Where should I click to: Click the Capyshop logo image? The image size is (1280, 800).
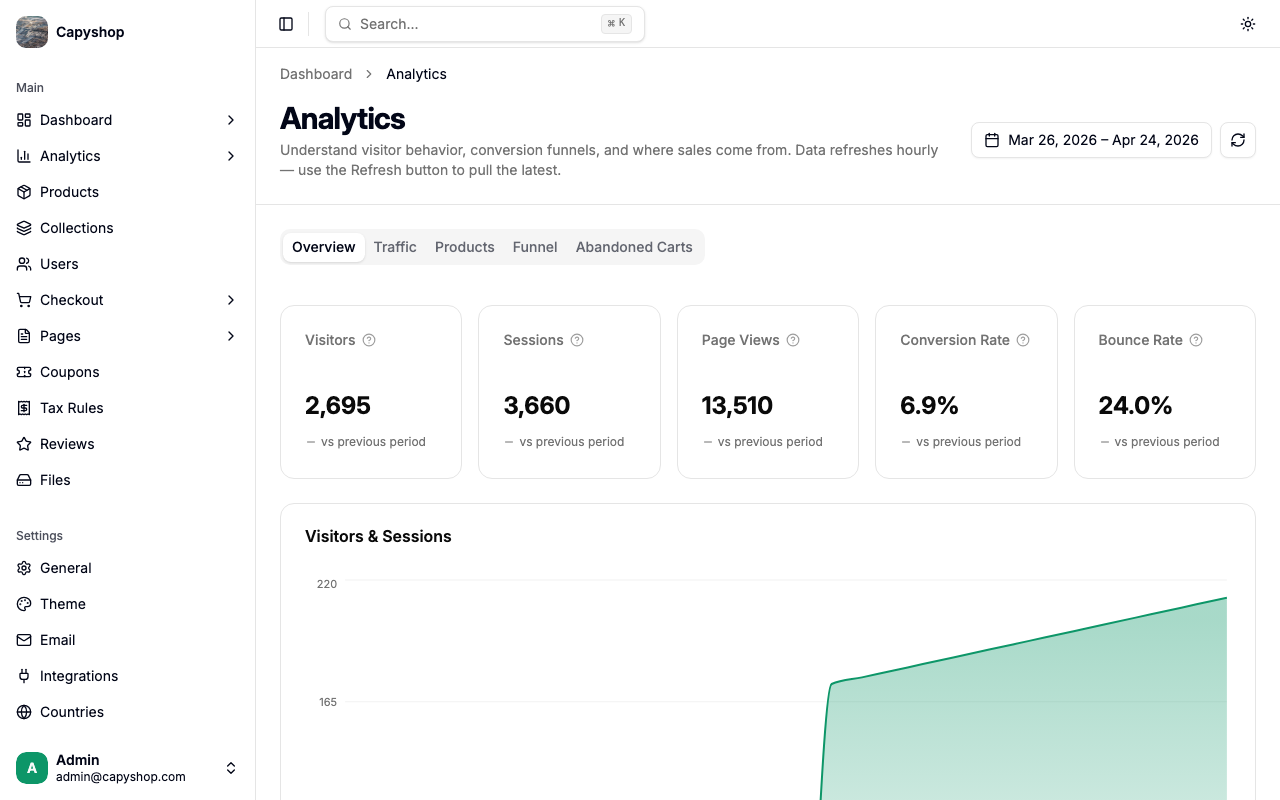coord(32,32)
